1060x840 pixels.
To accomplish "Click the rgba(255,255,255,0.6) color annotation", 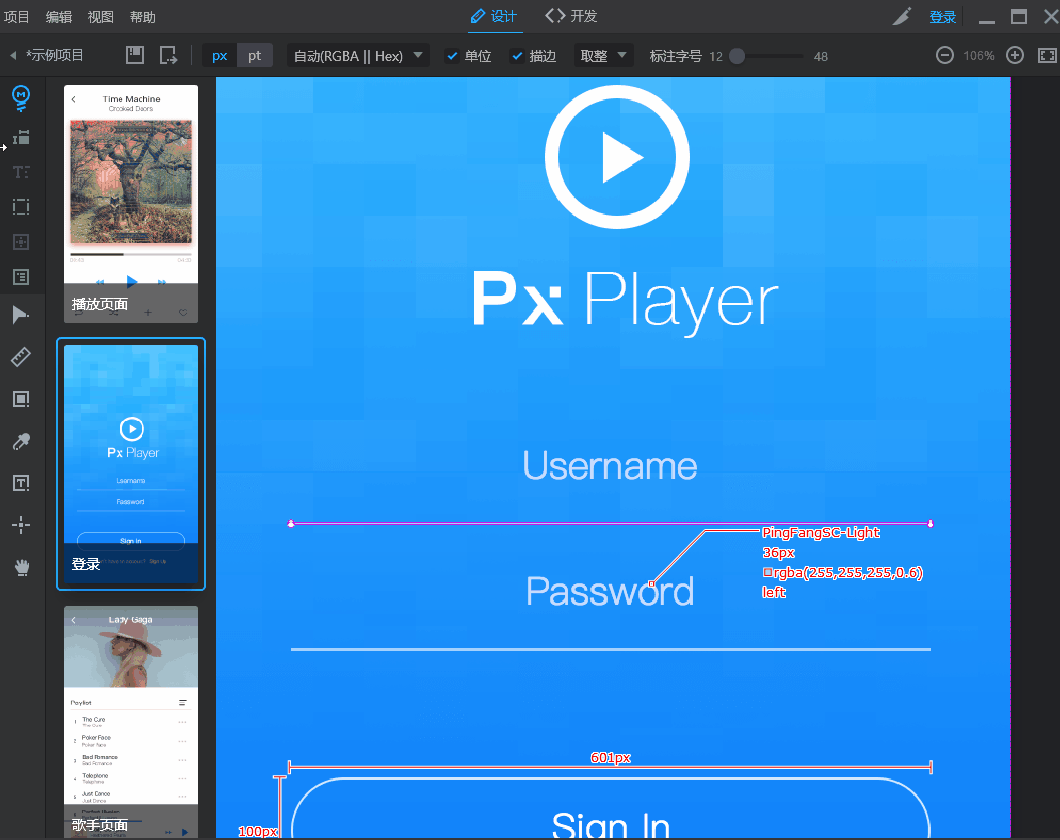I will click(848, 572).
